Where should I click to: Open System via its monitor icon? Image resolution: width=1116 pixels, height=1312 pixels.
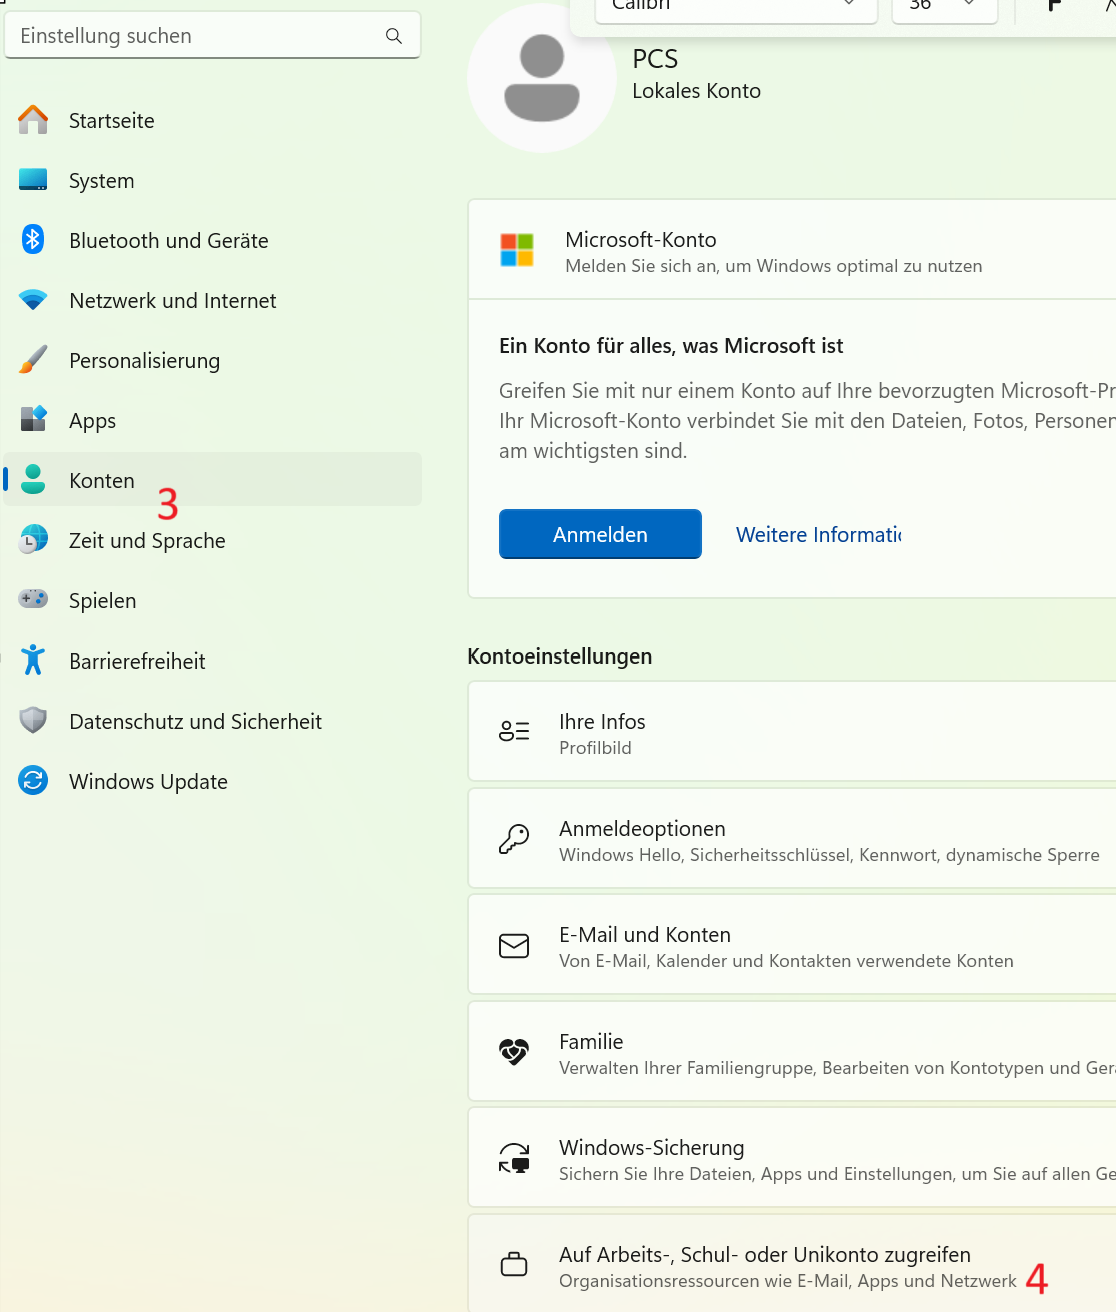pyautogui.click(x=33, y=180)
